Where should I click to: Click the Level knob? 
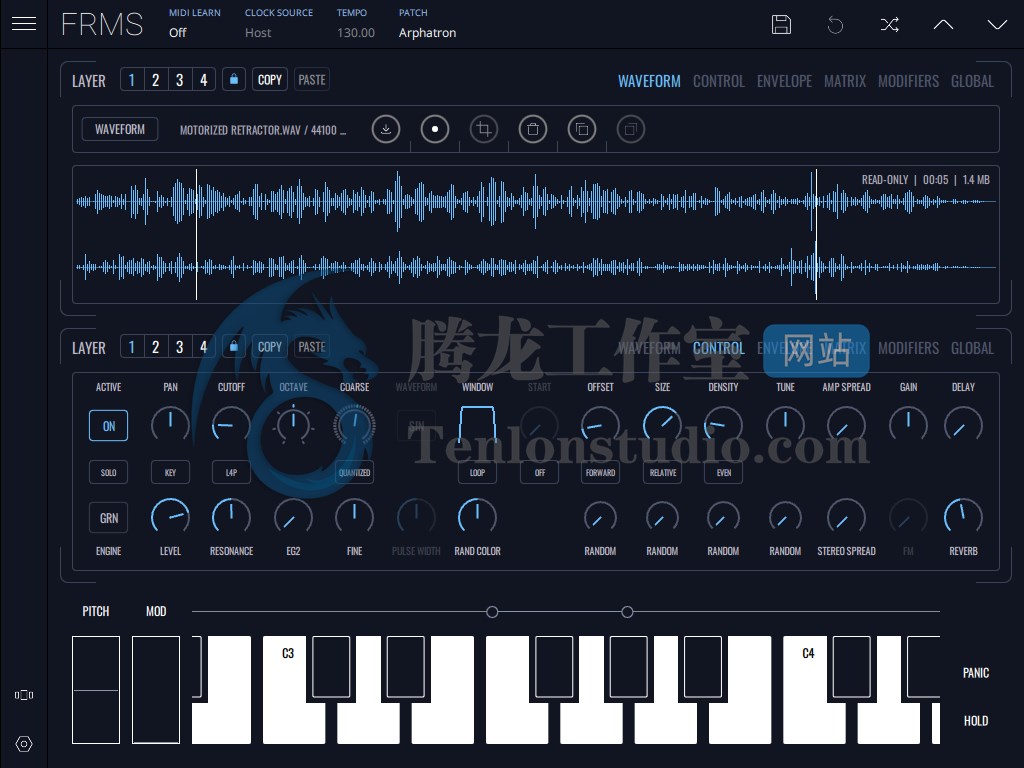click(x=170, y=517)
